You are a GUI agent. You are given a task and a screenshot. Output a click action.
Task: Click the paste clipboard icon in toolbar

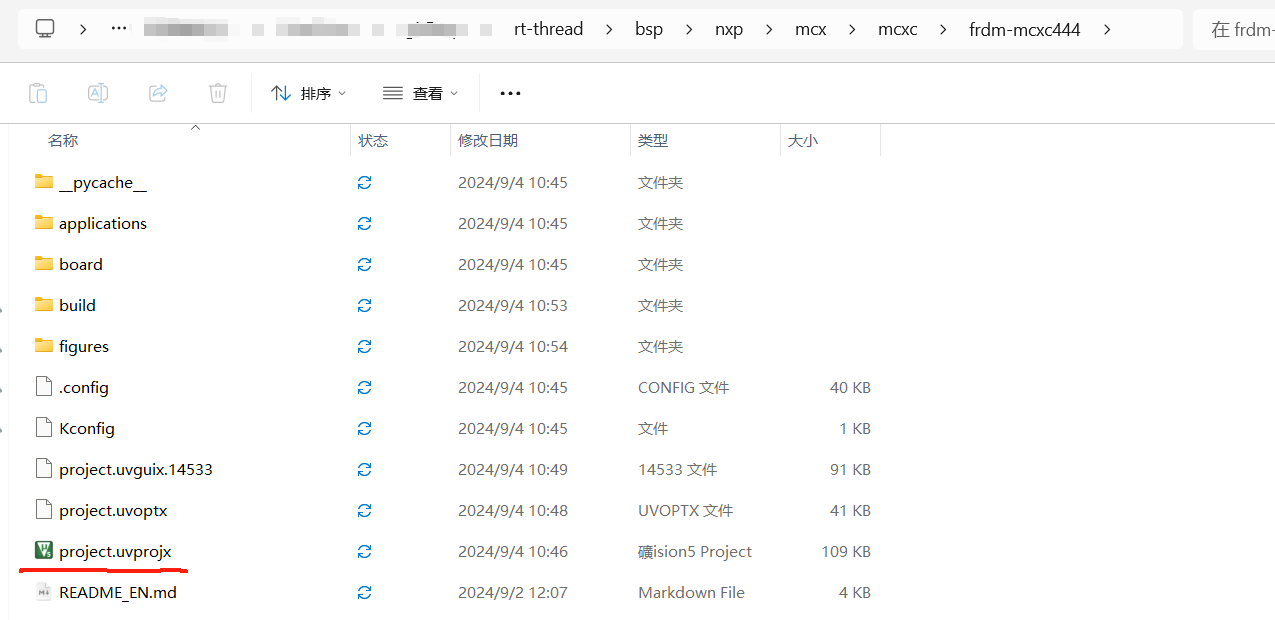tap(38, 93)
